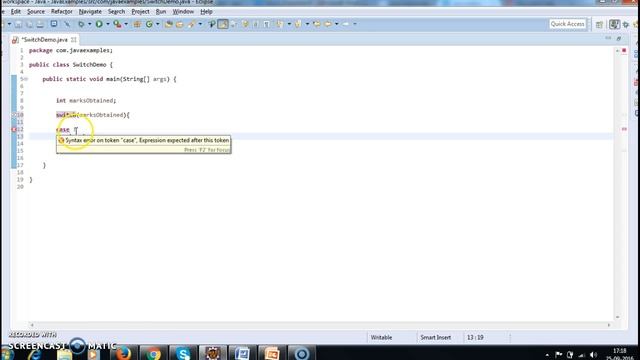This screenshot has width=640, height=360.
Task: Collapse the main method fold on line 5
Action: (x=26, y=79)
